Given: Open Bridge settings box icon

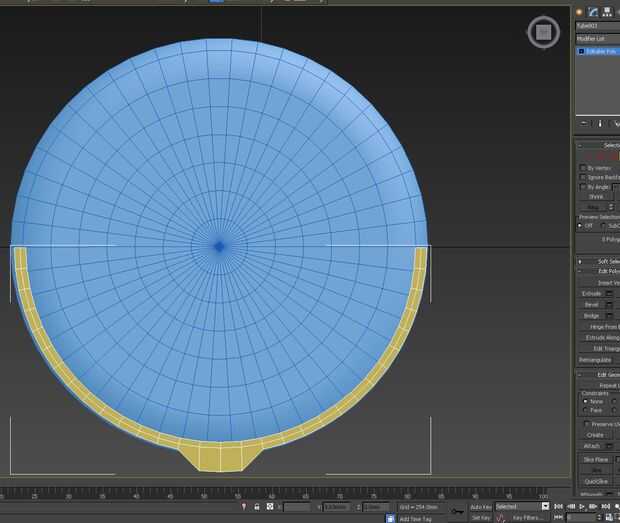Looking at the screenshot, I should [609, 316].
